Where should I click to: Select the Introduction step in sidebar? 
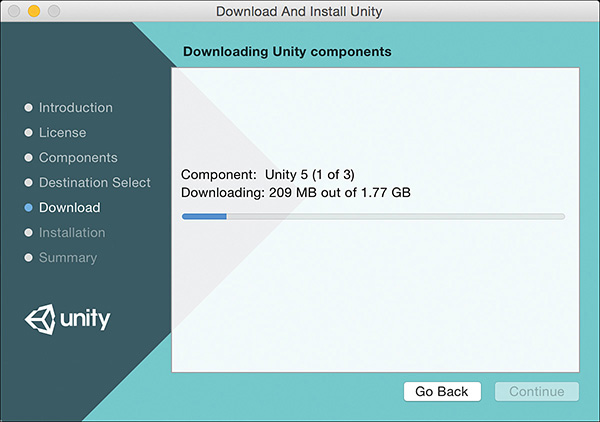click(76, 108)
